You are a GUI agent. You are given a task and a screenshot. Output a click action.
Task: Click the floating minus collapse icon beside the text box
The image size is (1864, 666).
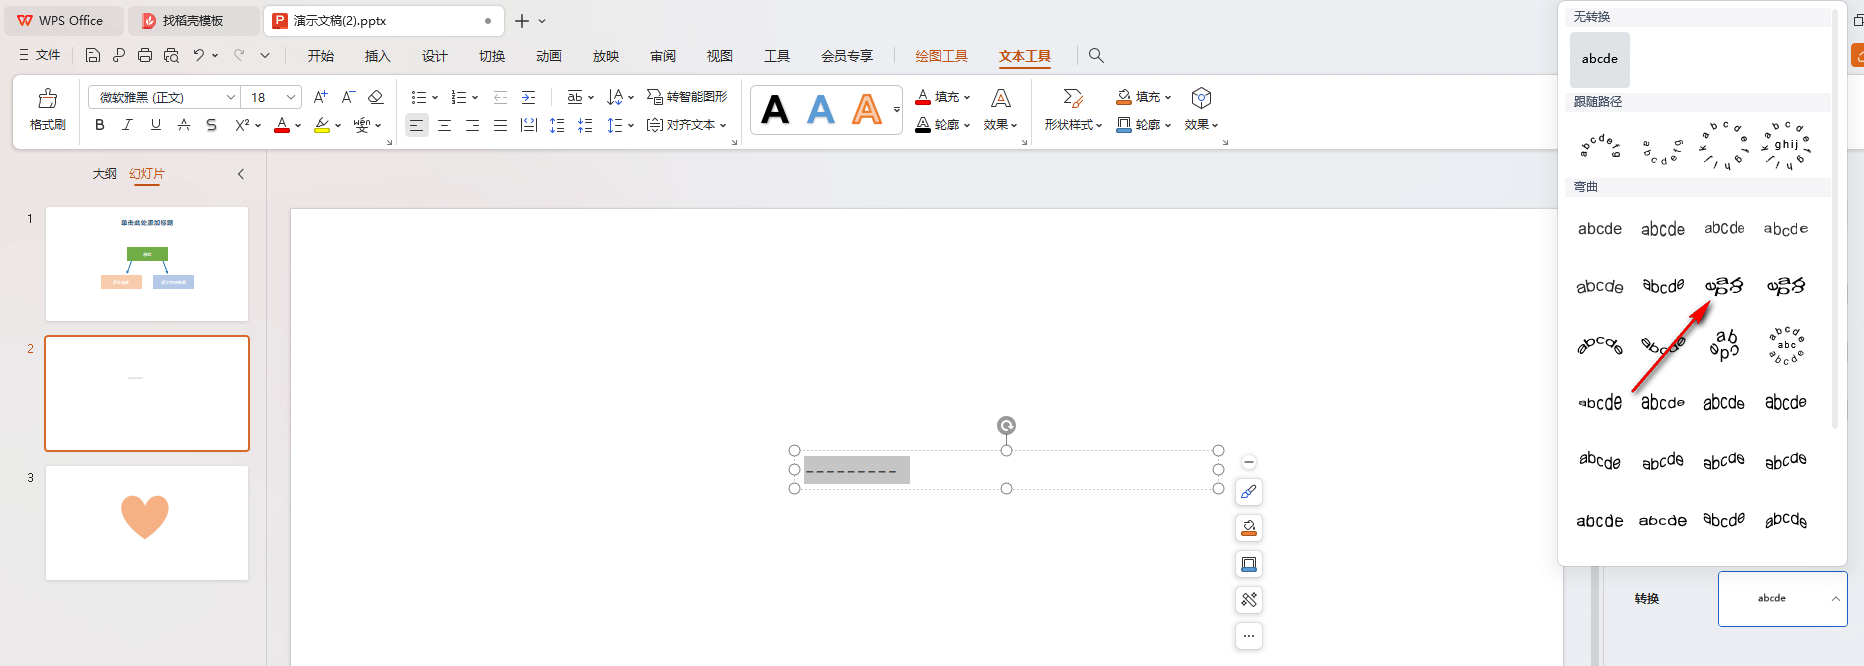tap(1249, 462)
